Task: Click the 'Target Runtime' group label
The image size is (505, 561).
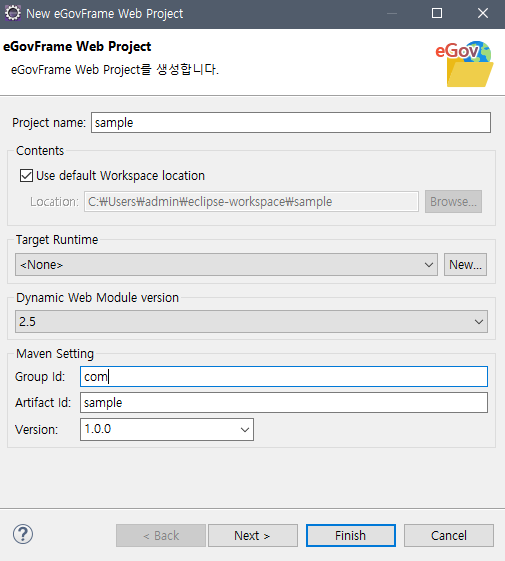Action: [57, 240]
